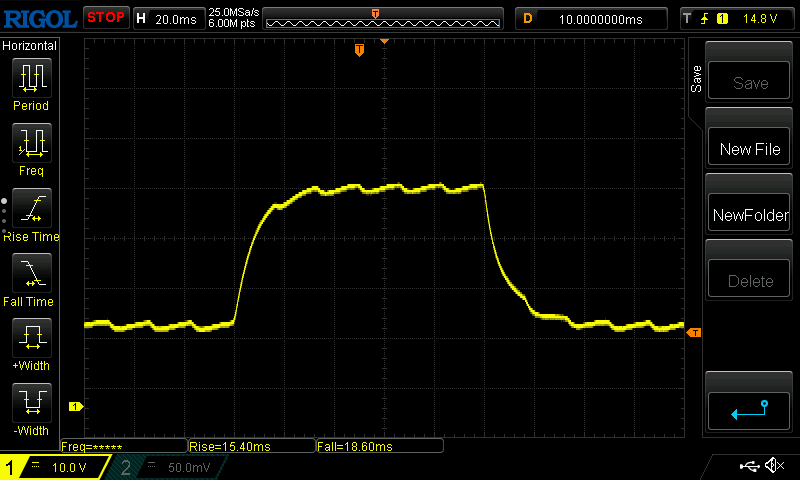Select the Period measurement icon
800x480 pixels.
(32, 78)
